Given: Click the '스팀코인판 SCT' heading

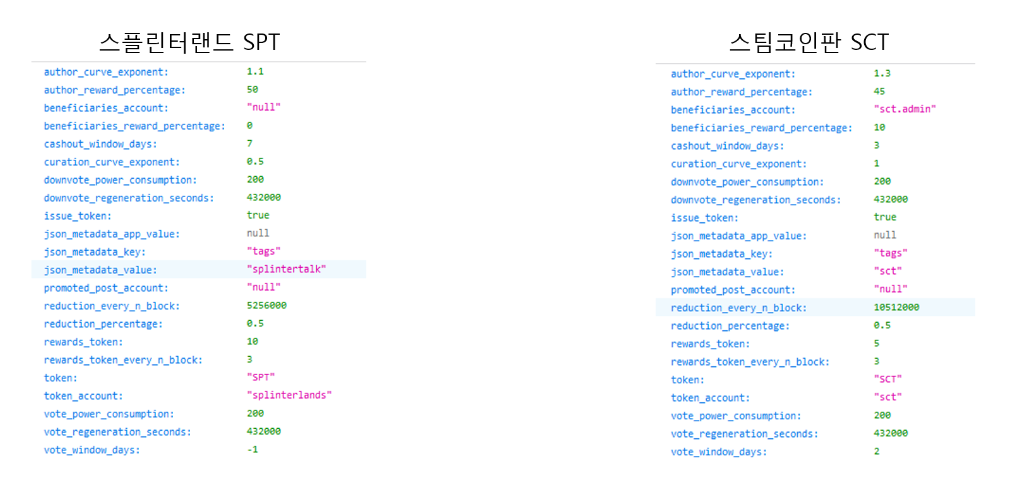Looking at the screenshot, I should tap(809, 43).
